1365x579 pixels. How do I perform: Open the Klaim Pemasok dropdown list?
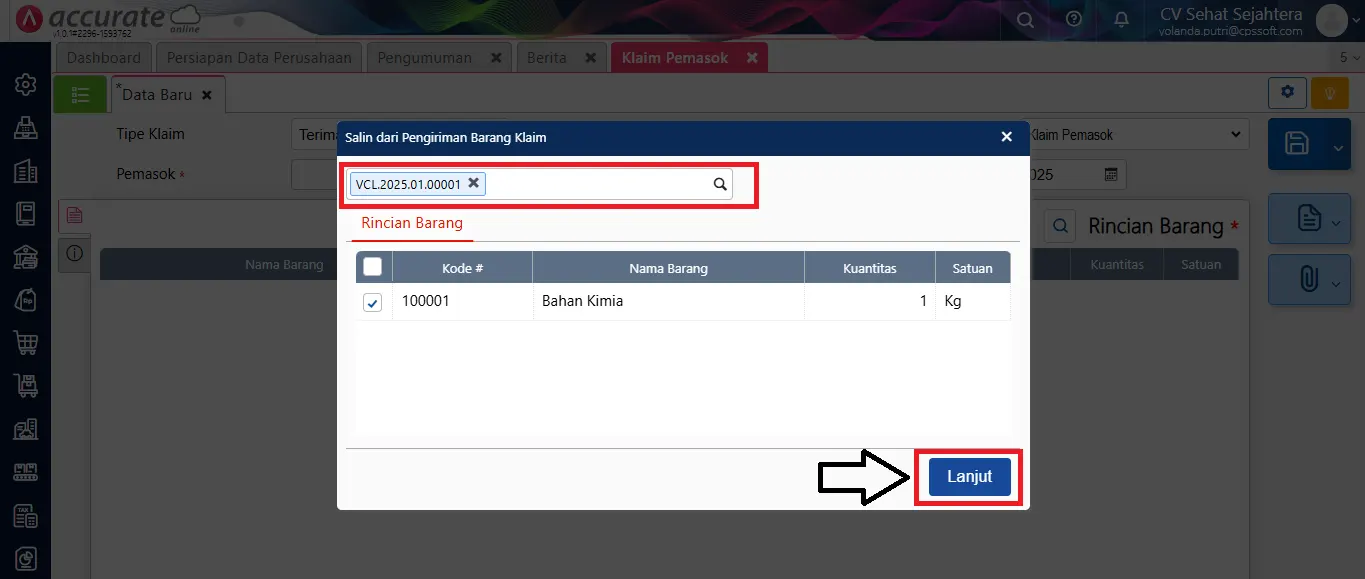point(1238,133)
